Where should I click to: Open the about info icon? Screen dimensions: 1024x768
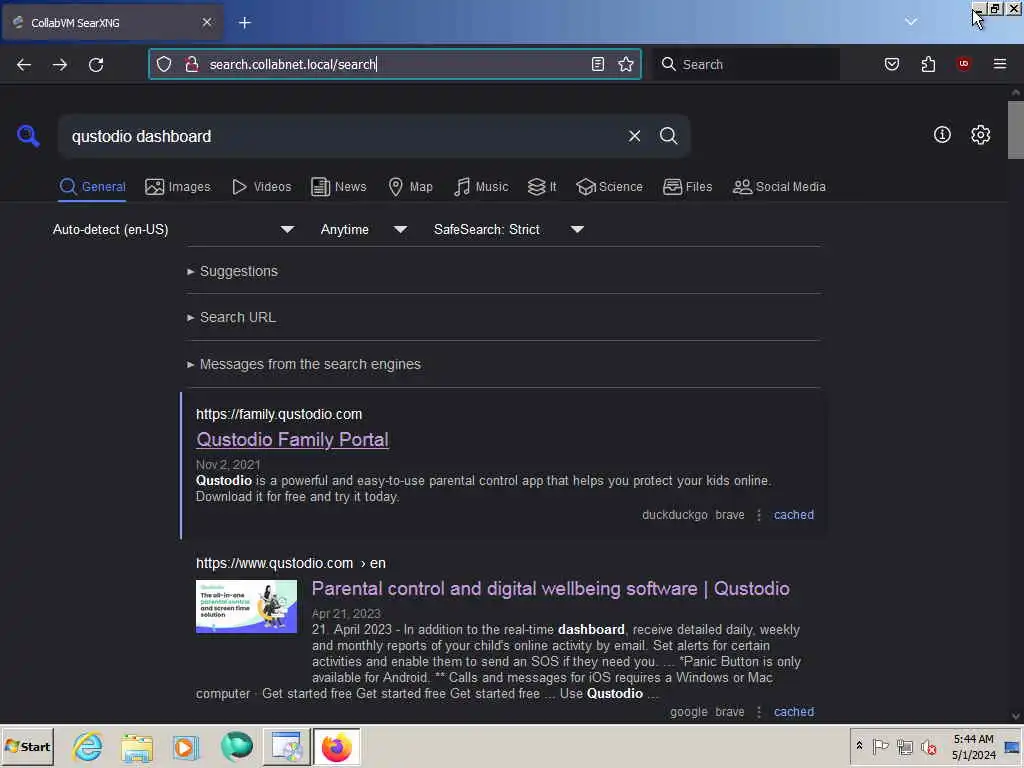tap(942, 135)
